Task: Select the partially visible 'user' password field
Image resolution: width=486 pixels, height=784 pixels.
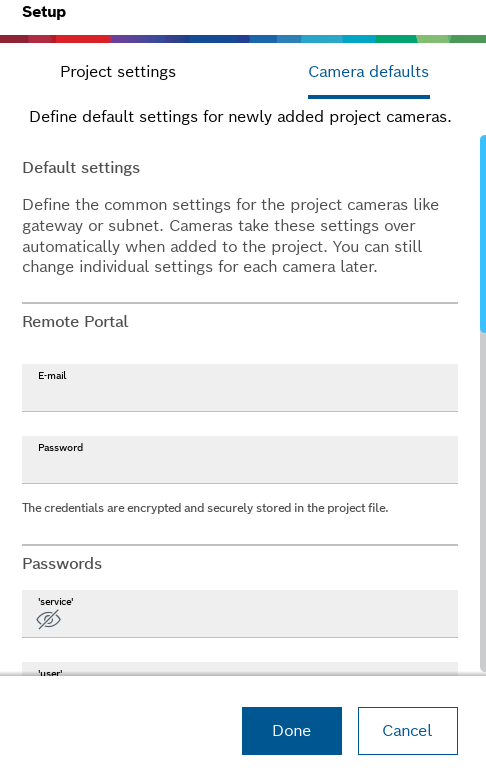Action: 240,669
